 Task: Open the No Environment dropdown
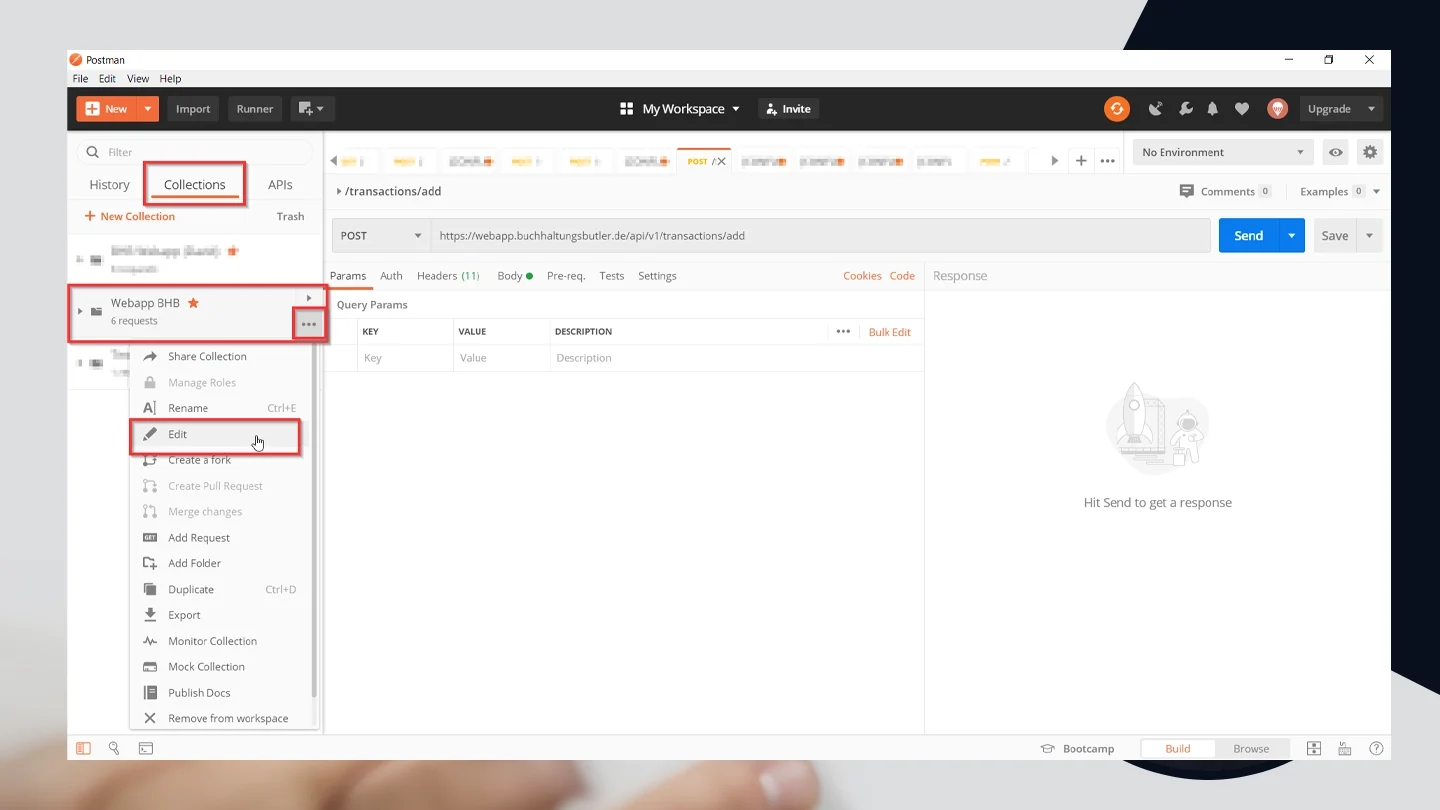(1223, 152)
